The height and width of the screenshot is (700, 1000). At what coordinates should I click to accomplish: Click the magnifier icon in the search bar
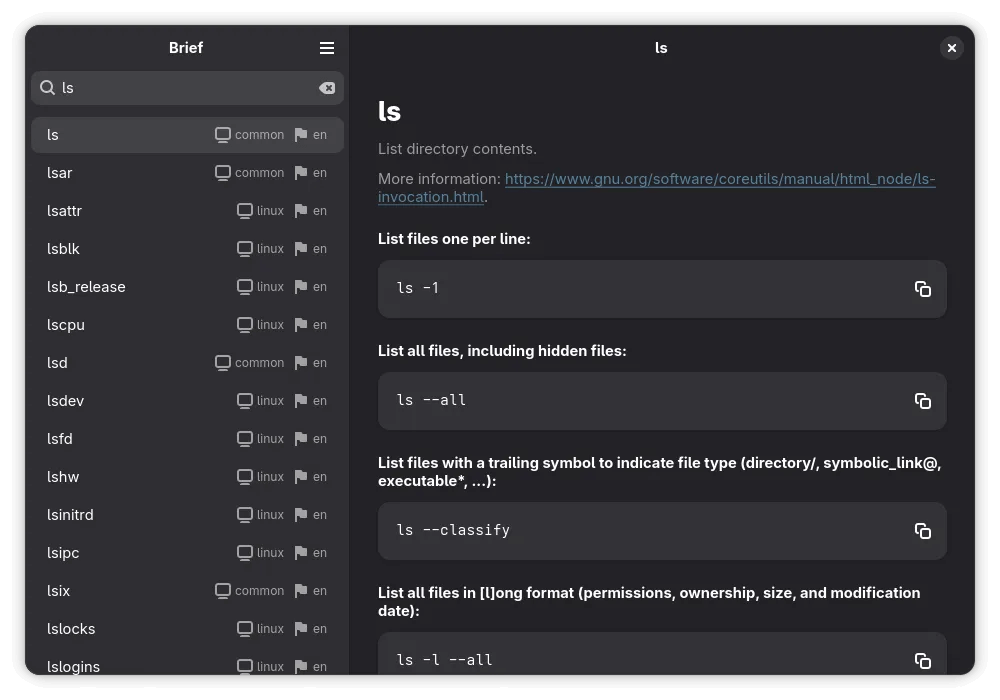coord(47,87)
